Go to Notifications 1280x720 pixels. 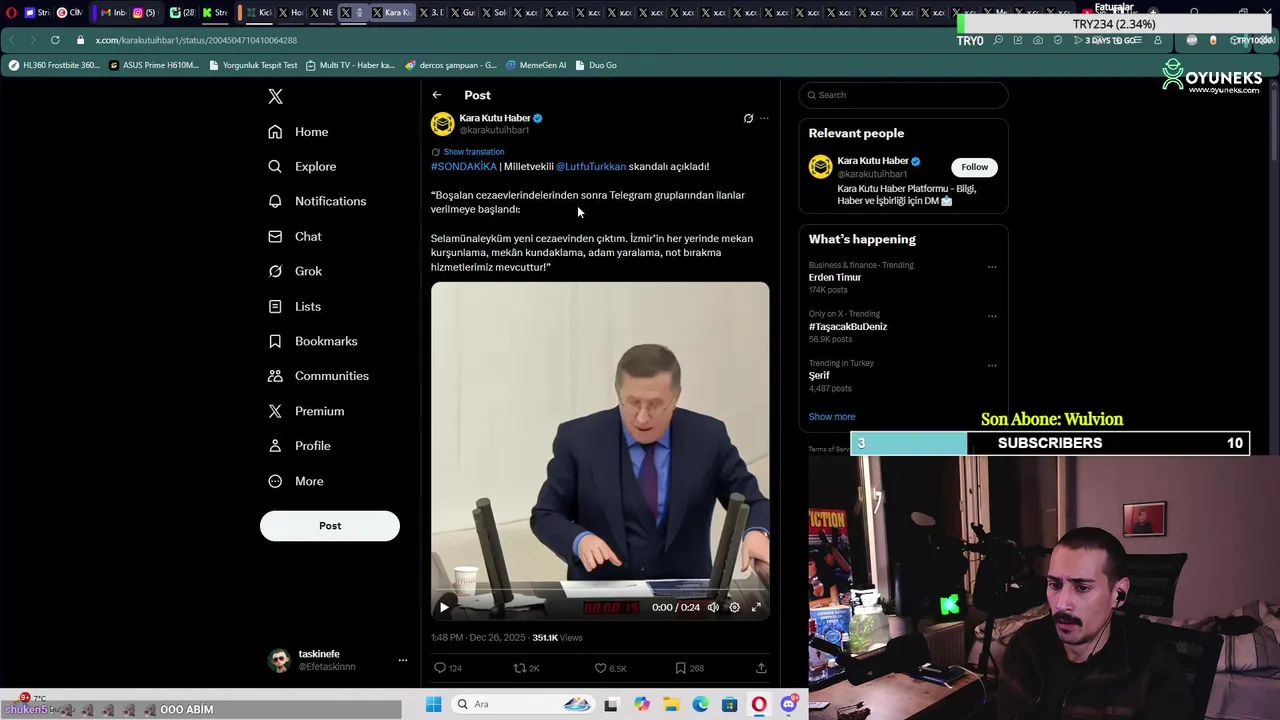[317, 201]
